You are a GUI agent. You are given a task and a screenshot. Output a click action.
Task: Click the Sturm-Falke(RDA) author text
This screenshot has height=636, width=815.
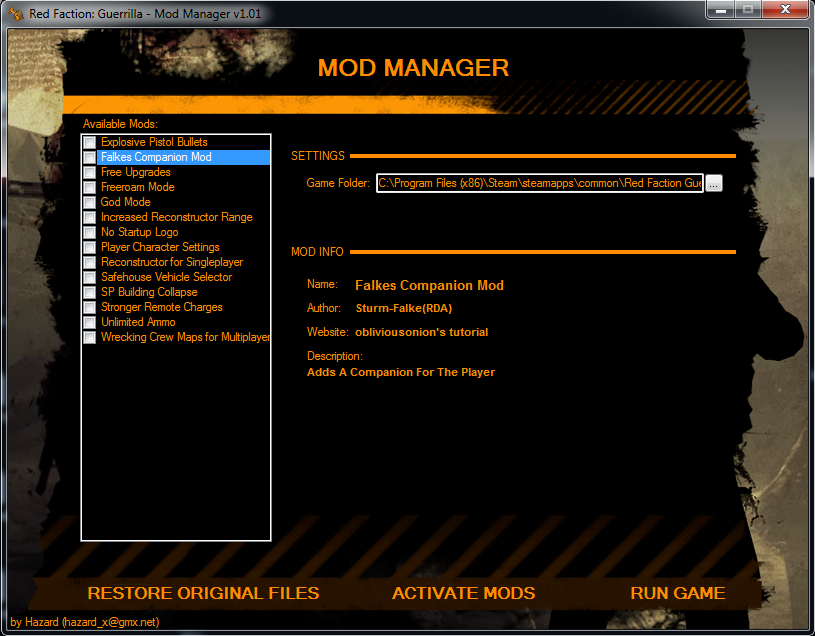tap(404, 309)
